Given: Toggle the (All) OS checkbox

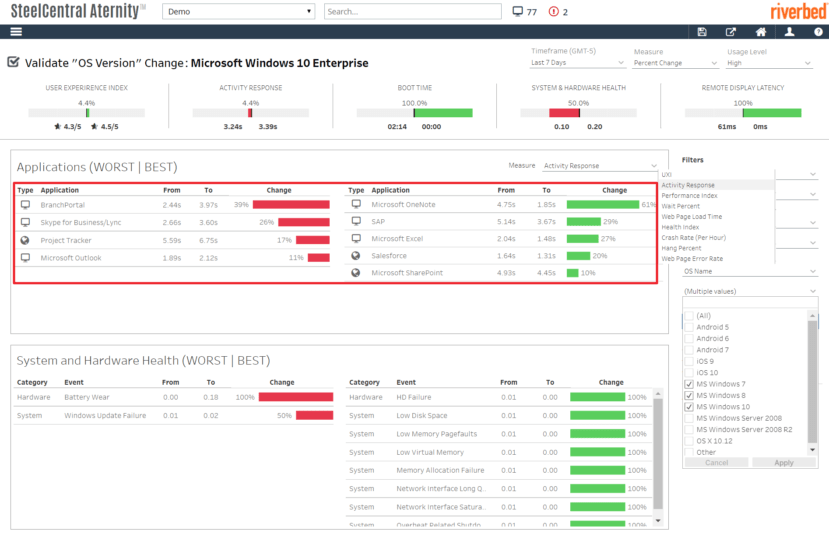Looking at the screenshot, I should [x=689, y=316].
